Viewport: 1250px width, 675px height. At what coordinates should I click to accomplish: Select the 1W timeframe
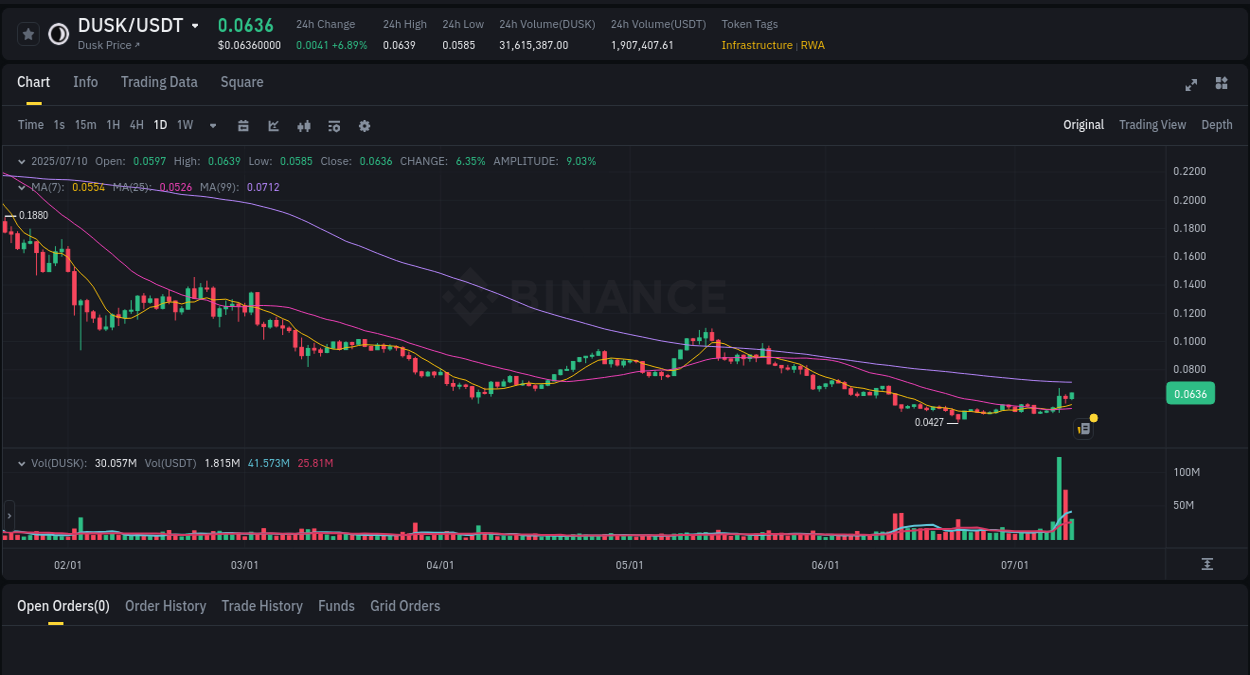[x=184, y=125]
